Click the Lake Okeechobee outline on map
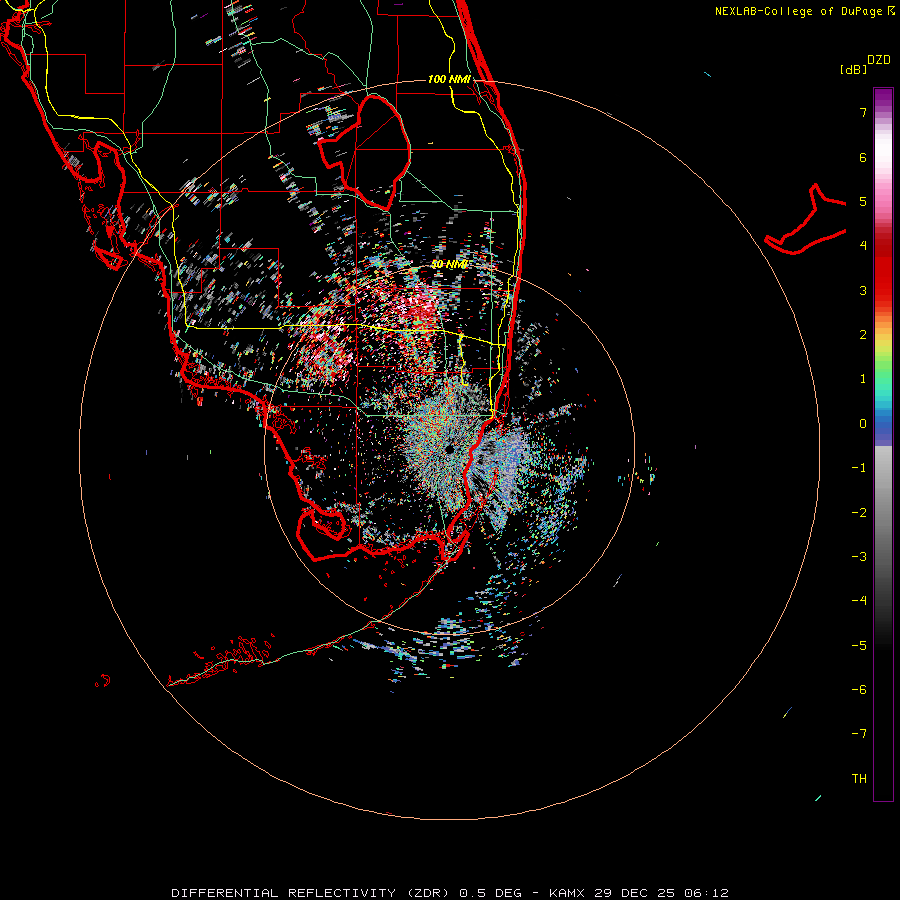Image resolution: width=900 pixels, height=900 pixels. click(x=365, y=152)
